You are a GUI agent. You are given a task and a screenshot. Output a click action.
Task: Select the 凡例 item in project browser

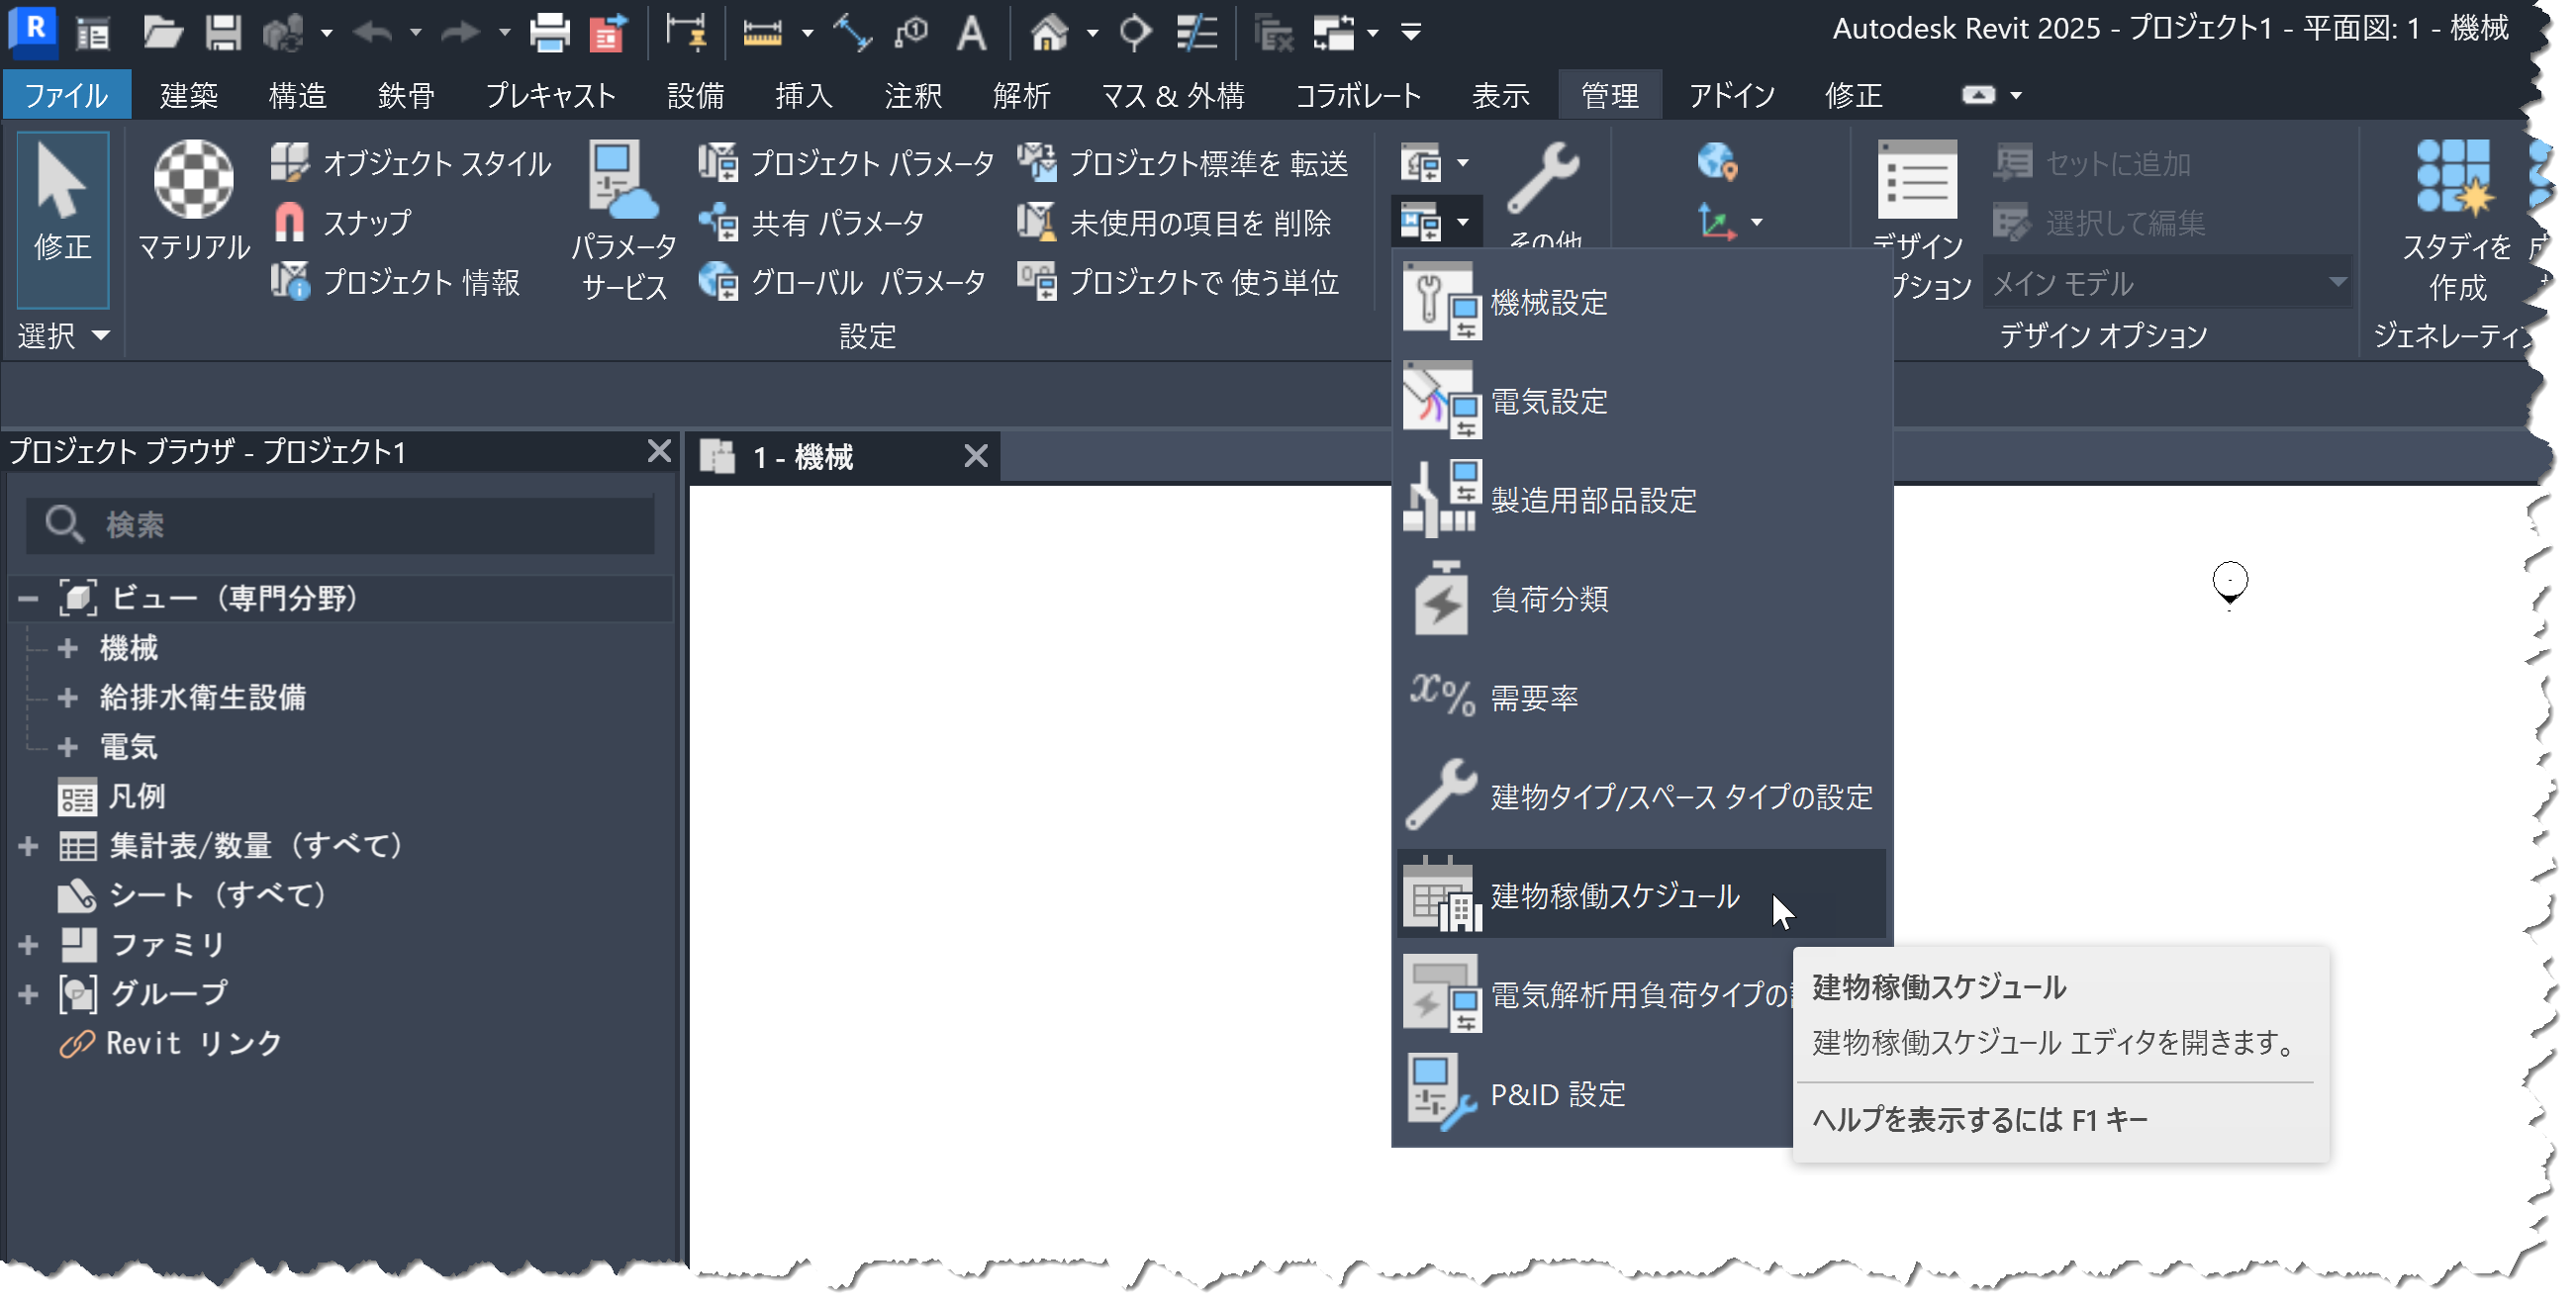click(x=112, y=796)
